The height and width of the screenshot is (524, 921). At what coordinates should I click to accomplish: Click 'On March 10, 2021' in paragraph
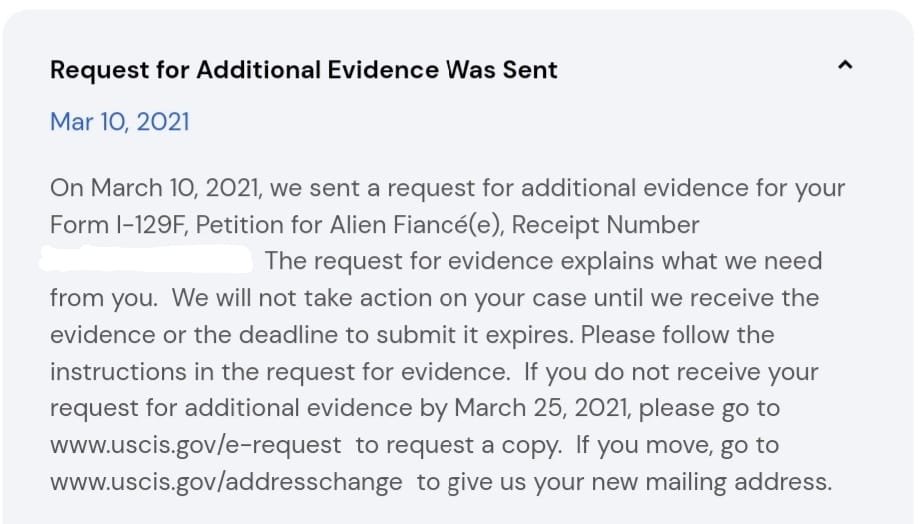[155, 189]
